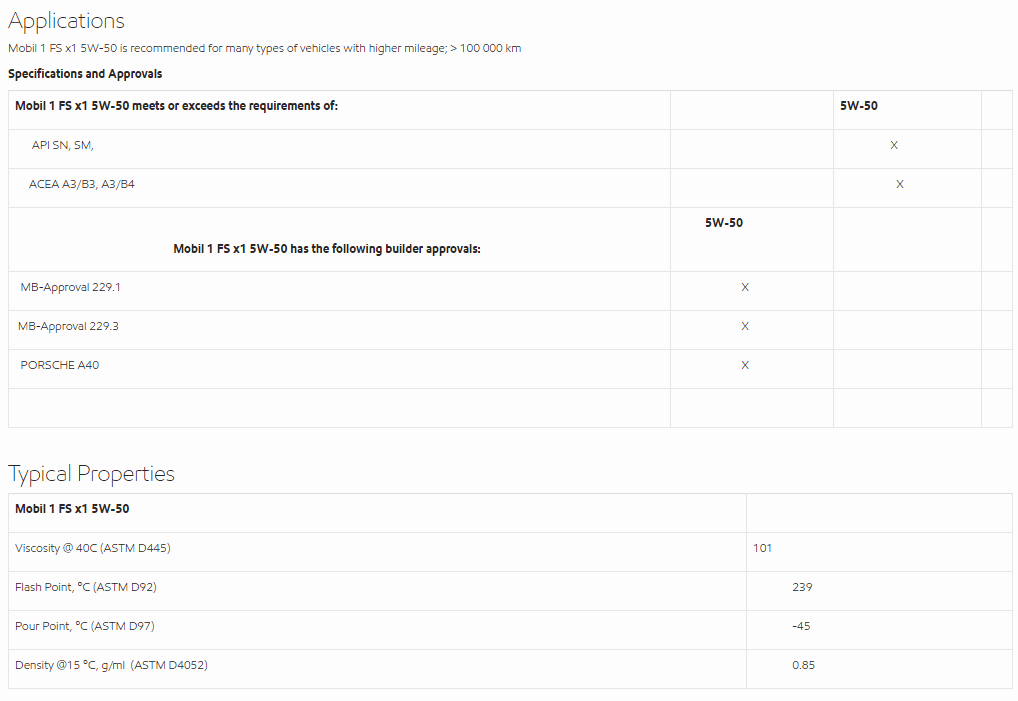Click the builder approvals header text
This screenshot has height=701, width=1018.
[x=327, y=249]
